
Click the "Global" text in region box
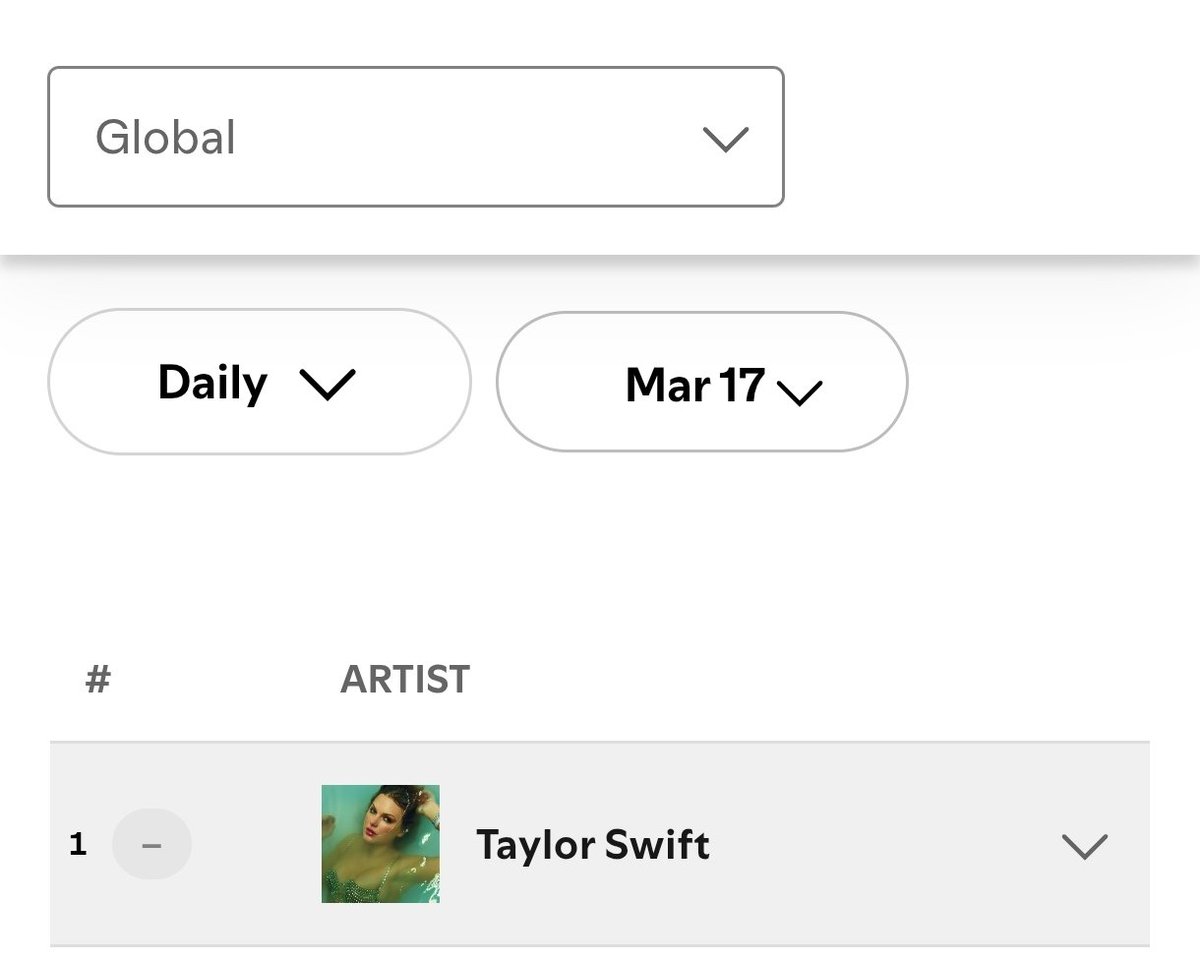click(166, 138)
